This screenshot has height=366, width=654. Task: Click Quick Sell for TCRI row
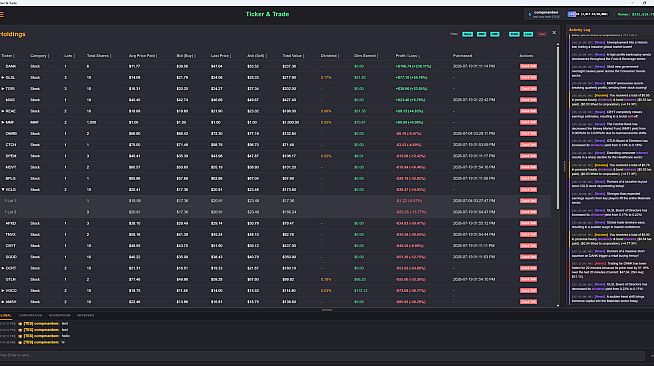[528, 89]
